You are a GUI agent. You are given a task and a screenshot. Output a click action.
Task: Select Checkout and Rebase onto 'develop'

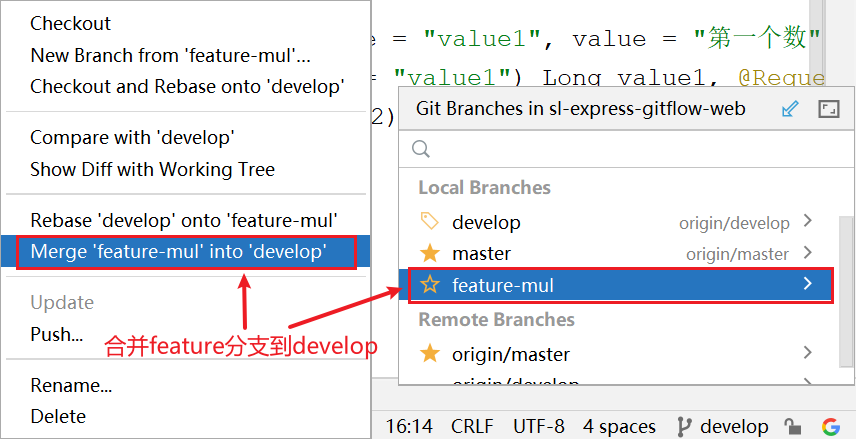pyautogui.click(x=187, y=87)
